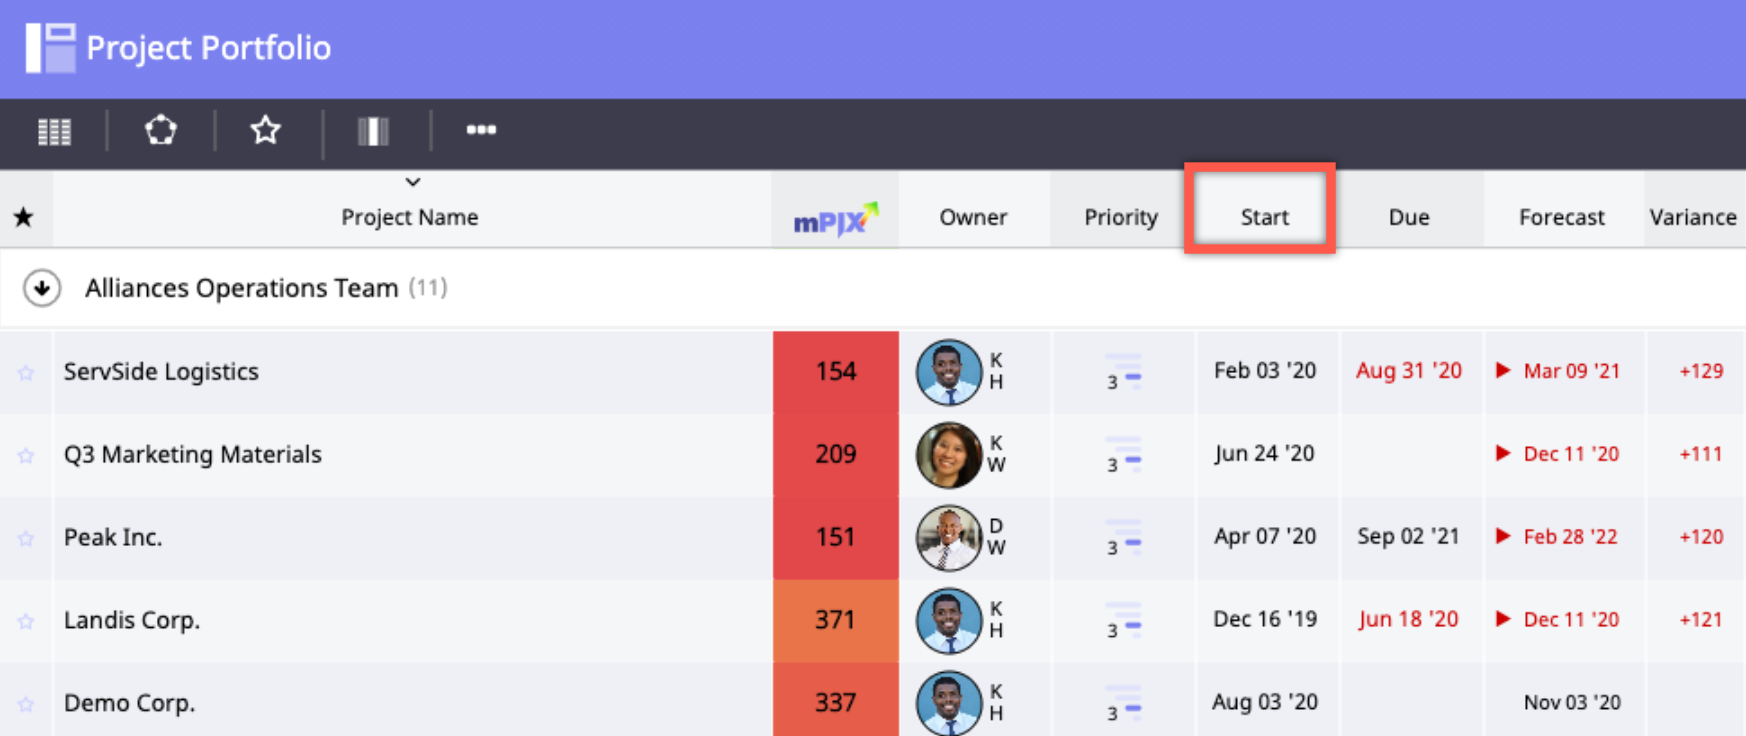This screenshot has width=1746, height=736.
Task: Open the Peak Inc. project
Action: (x=113, y=537)
